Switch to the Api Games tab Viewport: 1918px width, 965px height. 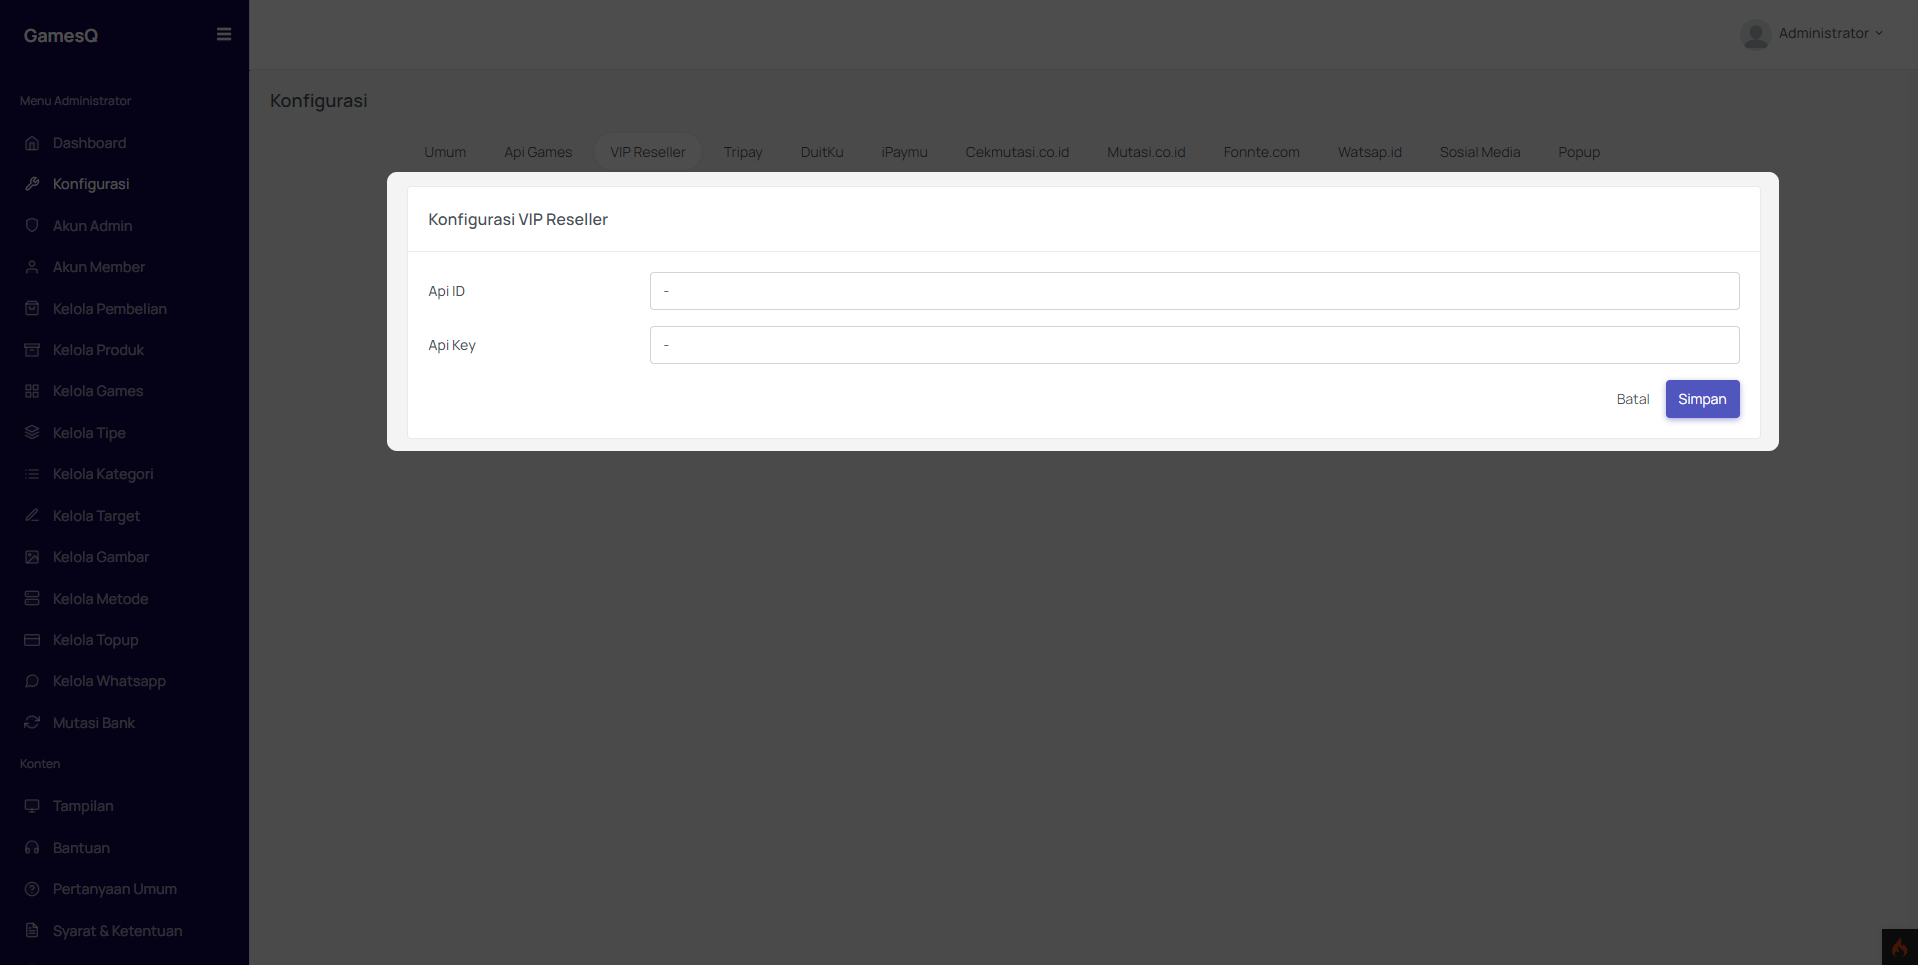coord(538,152)
